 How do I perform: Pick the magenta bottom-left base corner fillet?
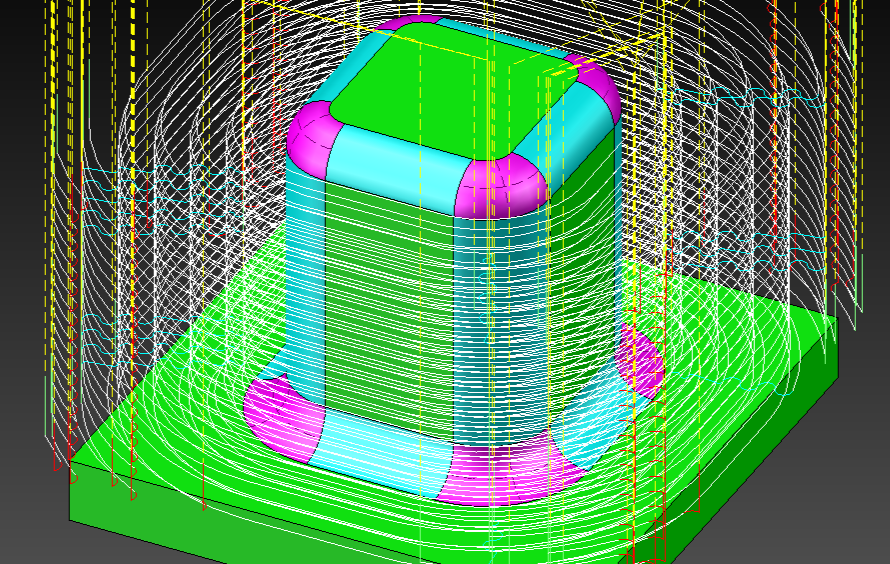pos(280,415)
